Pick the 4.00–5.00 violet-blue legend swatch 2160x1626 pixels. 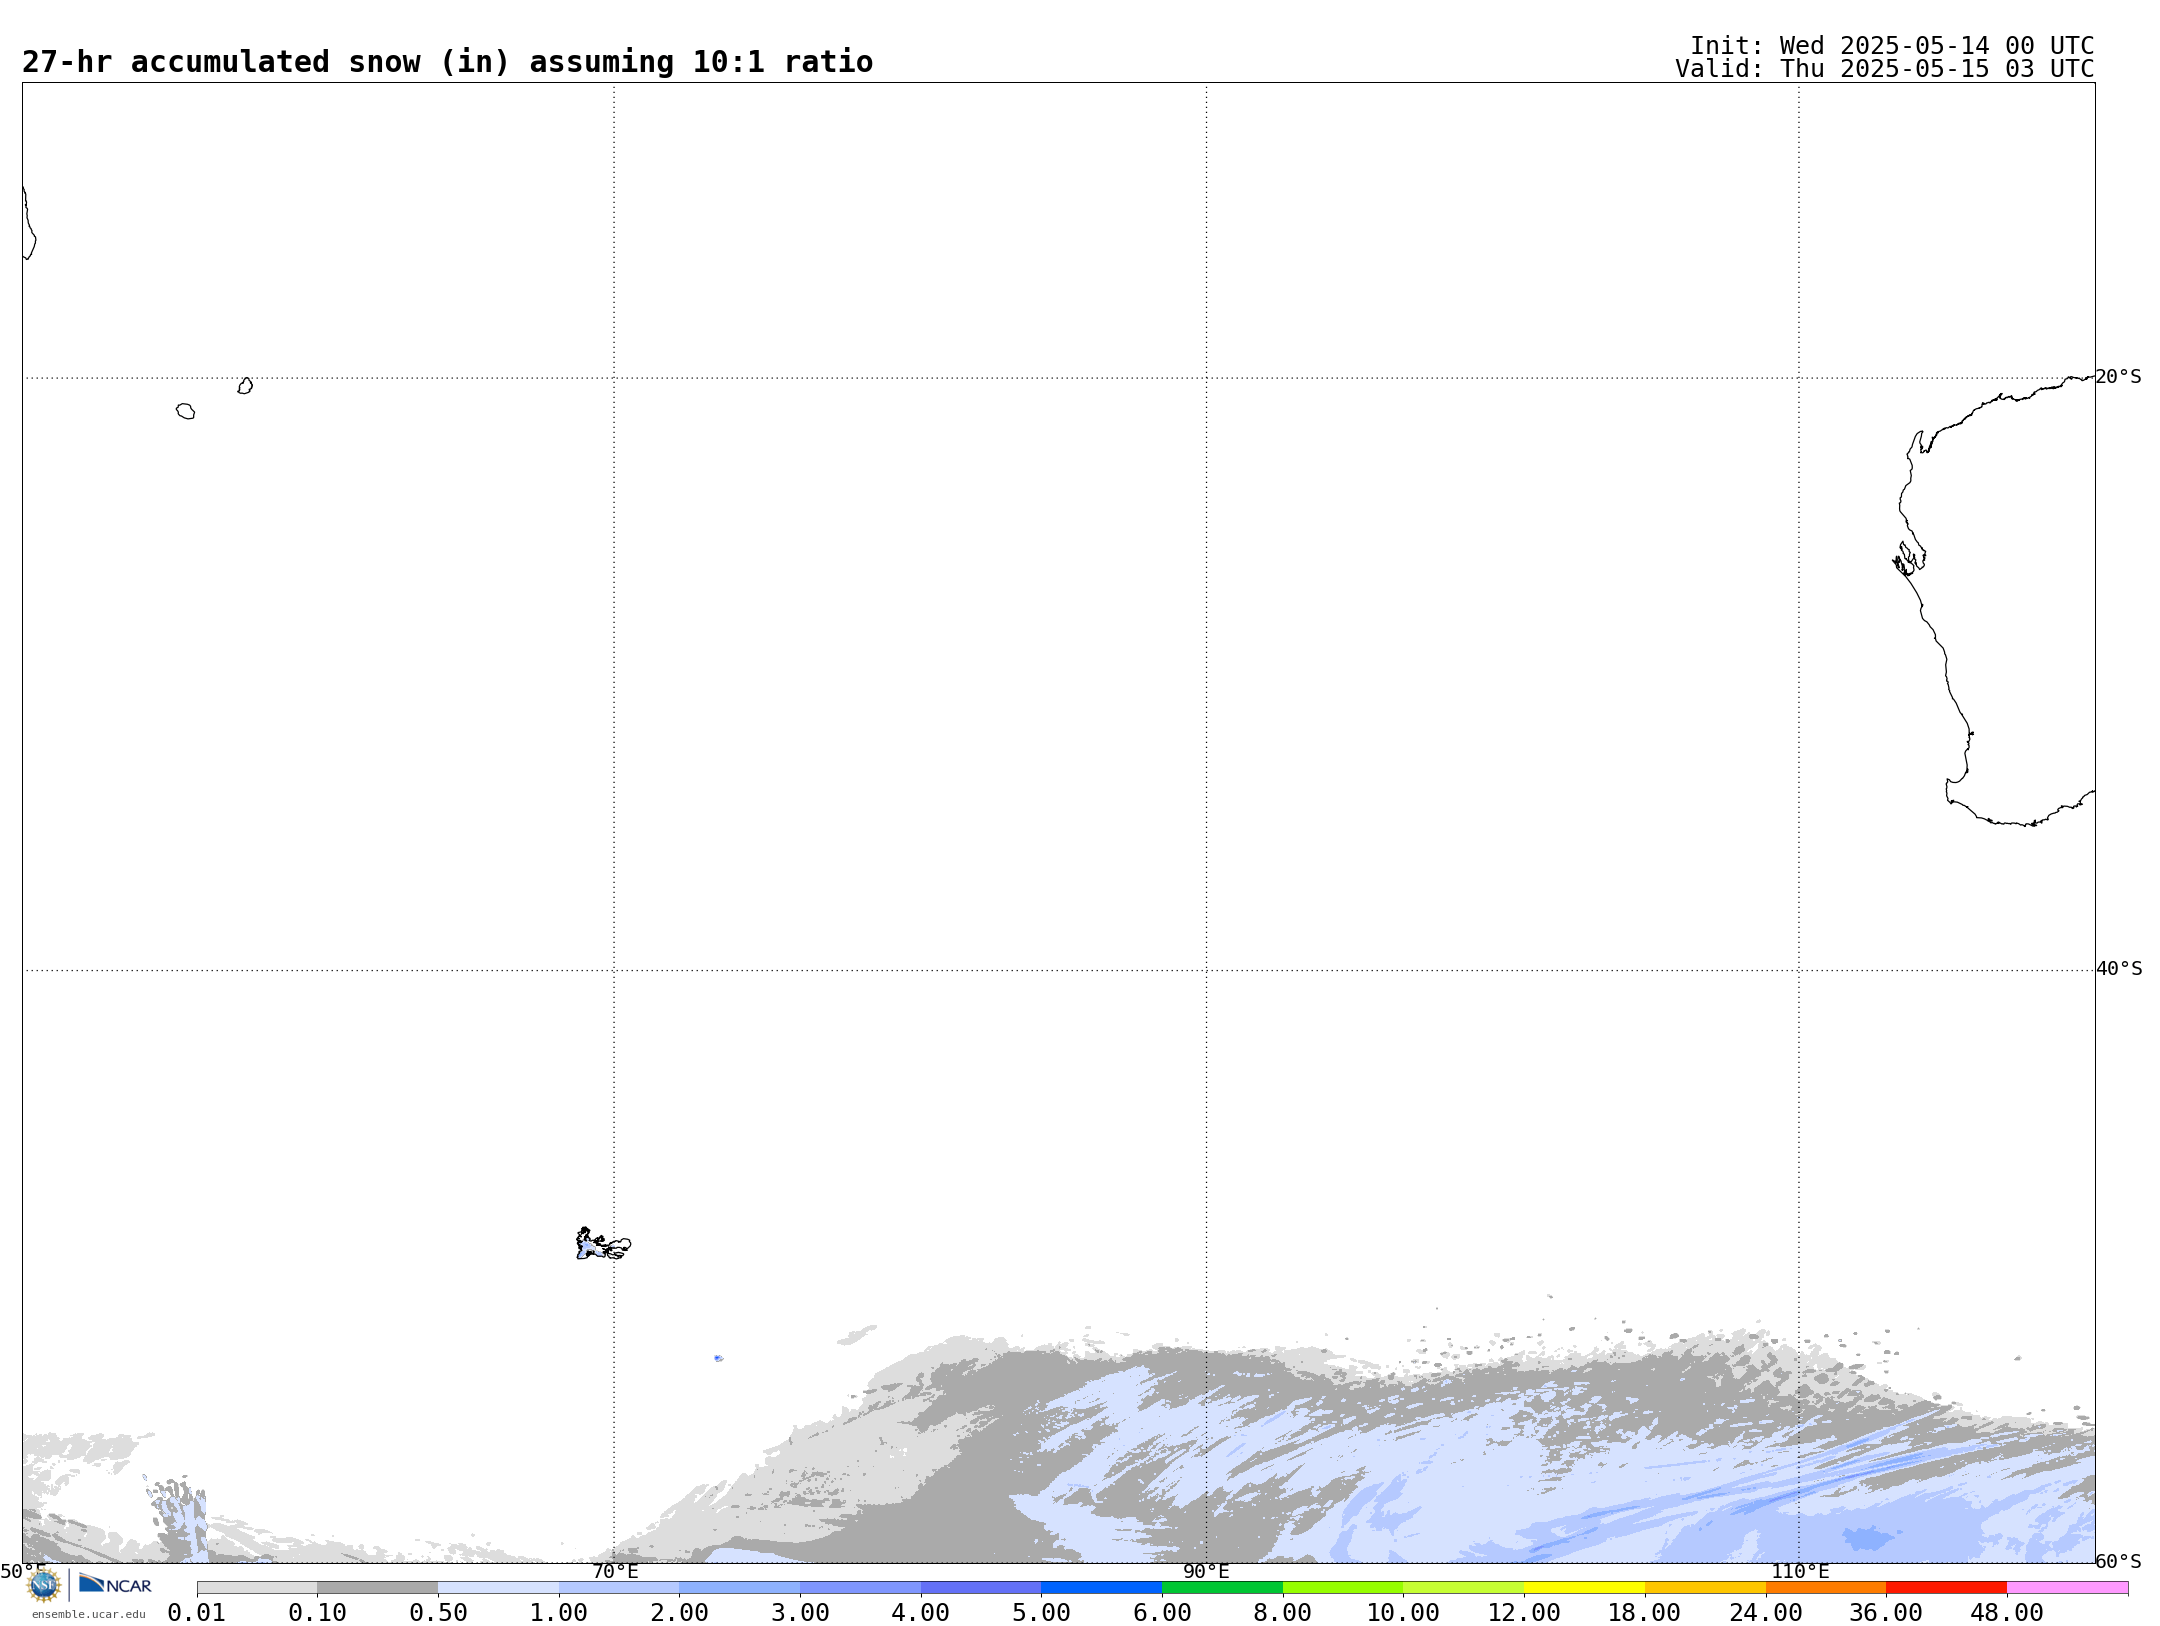(x=981, y=1588)
